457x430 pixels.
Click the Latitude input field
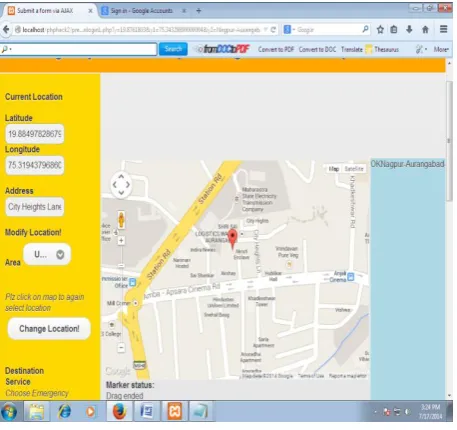pos(35,134)
